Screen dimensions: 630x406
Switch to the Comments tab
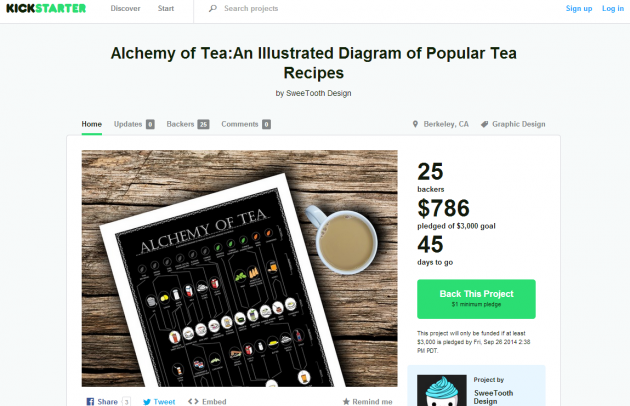click(246, 124)
